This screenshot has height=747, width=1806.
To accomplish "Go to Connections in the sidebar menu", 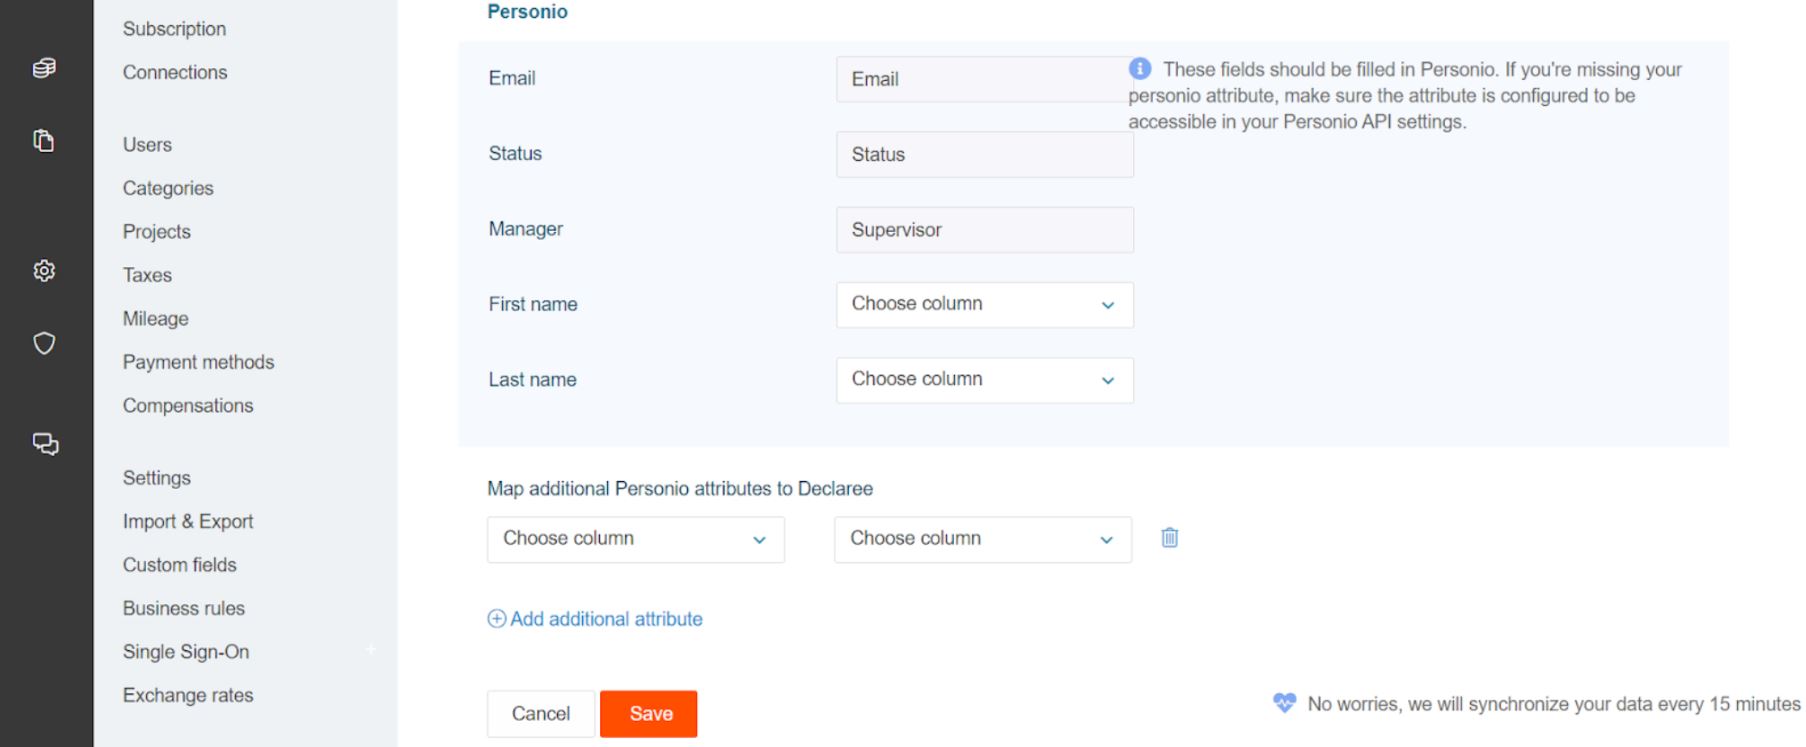I will (175, 72).
